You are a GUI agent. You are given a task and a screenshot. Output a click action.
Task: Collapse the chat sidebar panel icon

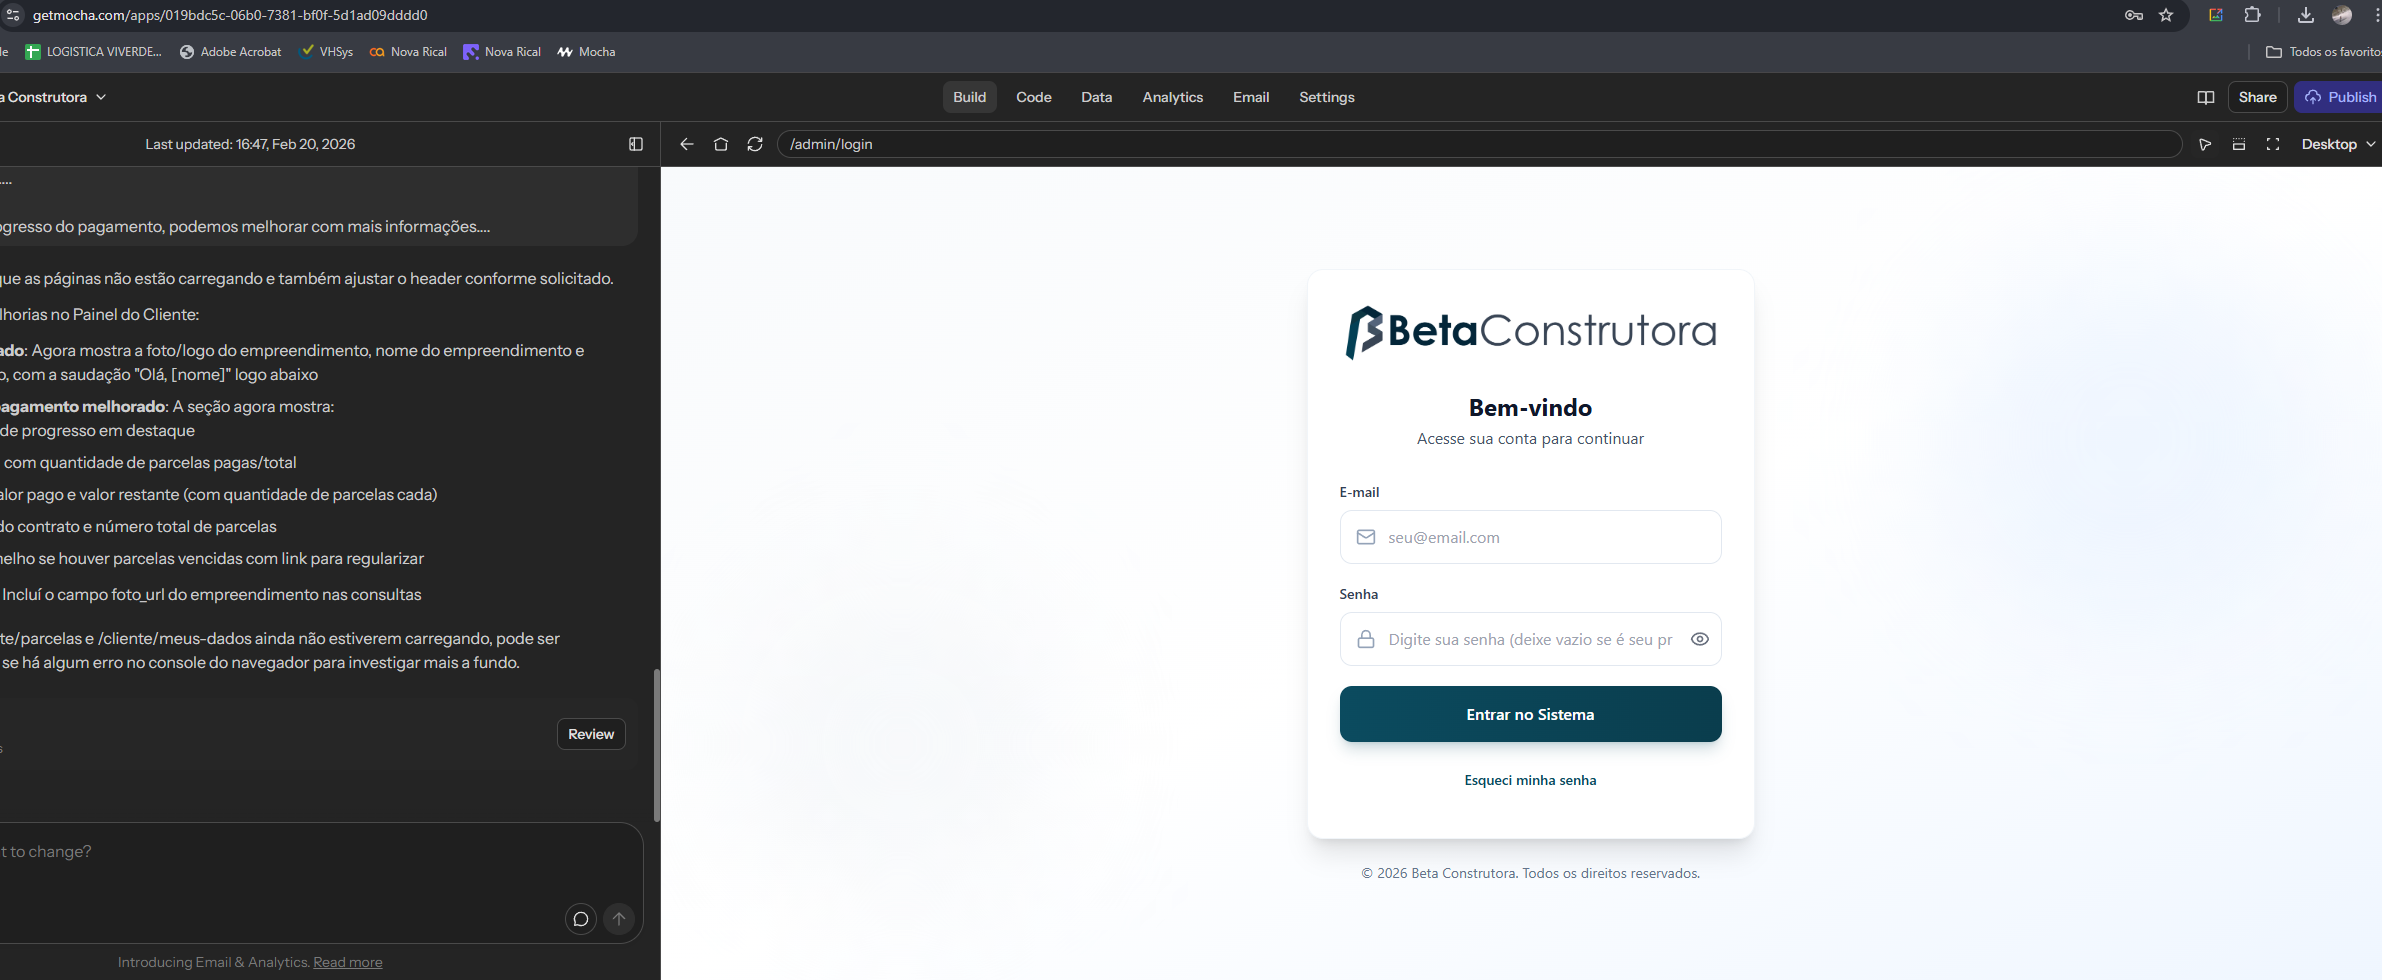point(635,144)
